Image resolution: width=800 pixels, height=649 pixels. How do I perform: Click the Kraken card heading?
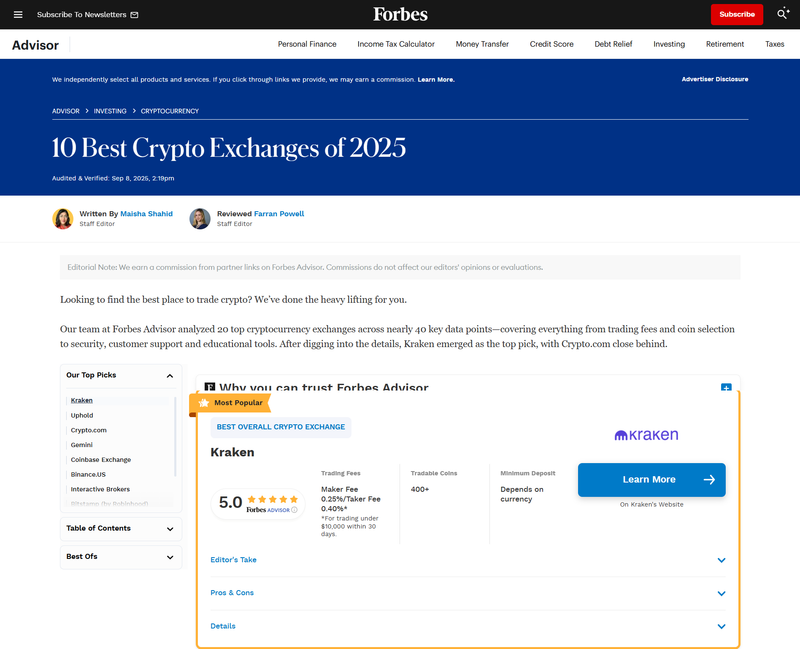pyautogui.click(x=232, y=453)
